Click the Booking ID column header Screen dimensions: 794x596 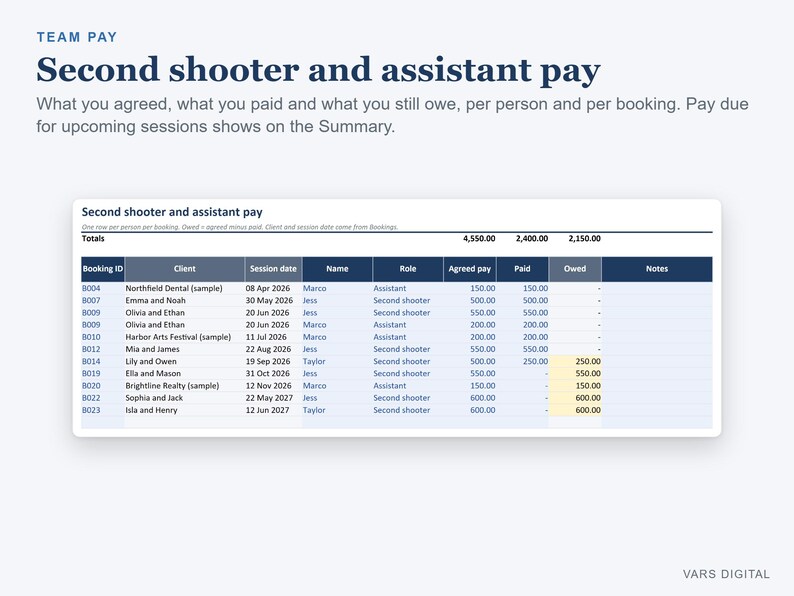[x=103, y=269]
